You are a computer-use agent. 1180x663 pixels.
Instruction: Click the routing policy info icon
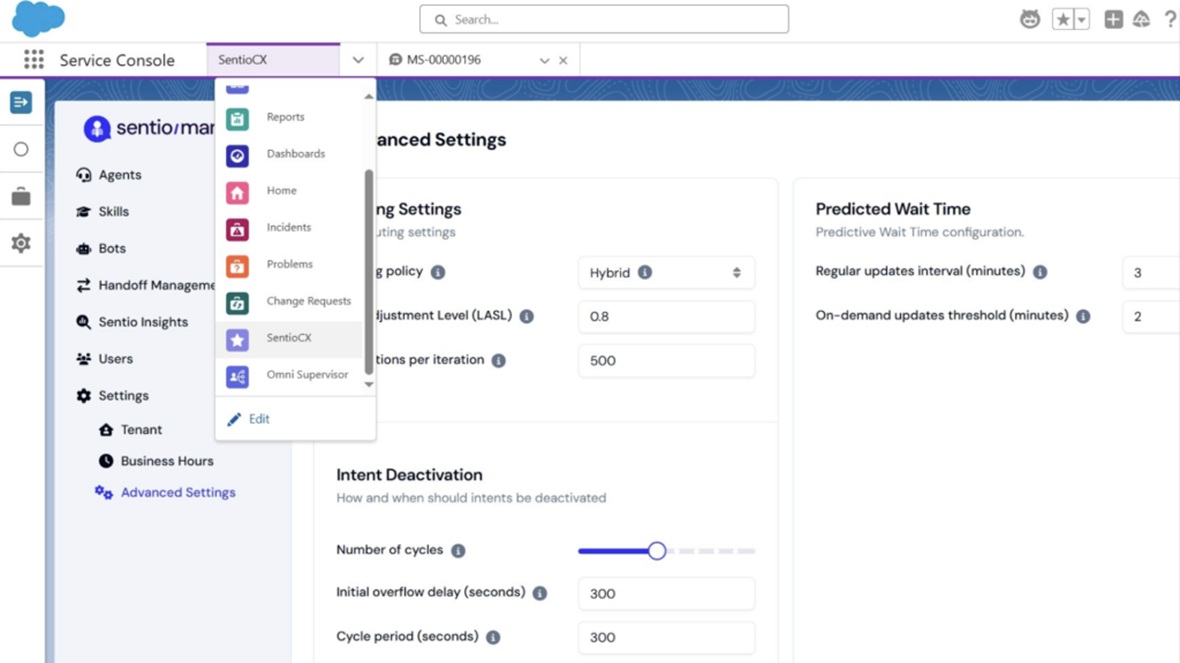(438, 272)
